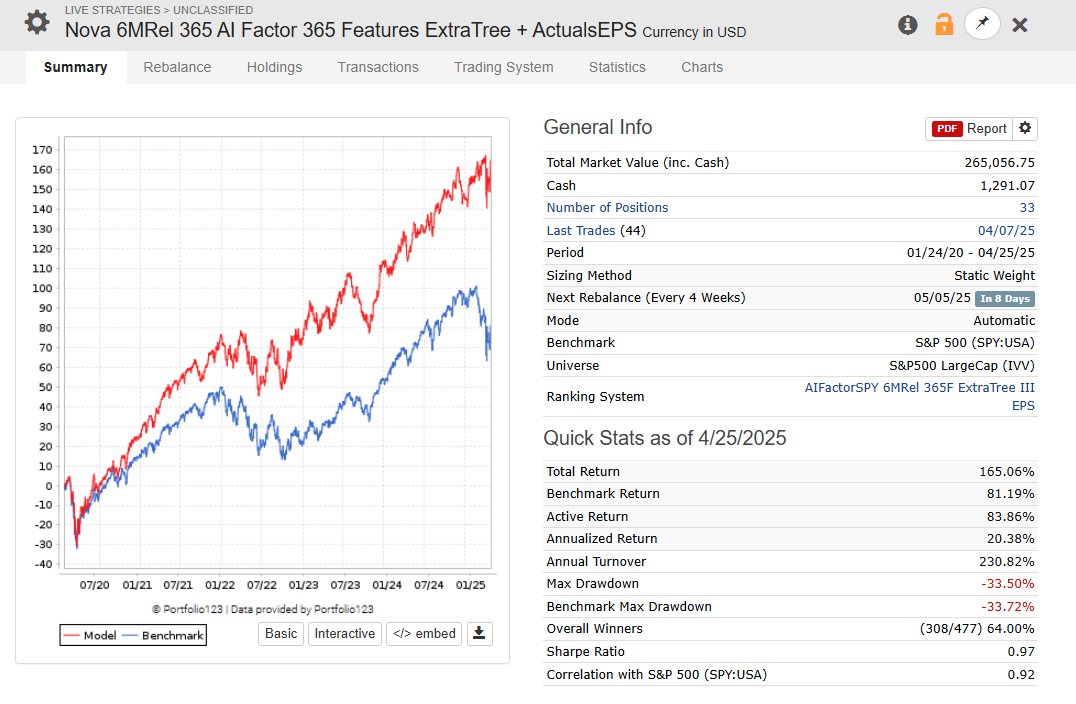Image resolution: width=1076 pixels, height=704 pixels.
Task: Click the Nova 6MRel strategy title
Action: 351,31
